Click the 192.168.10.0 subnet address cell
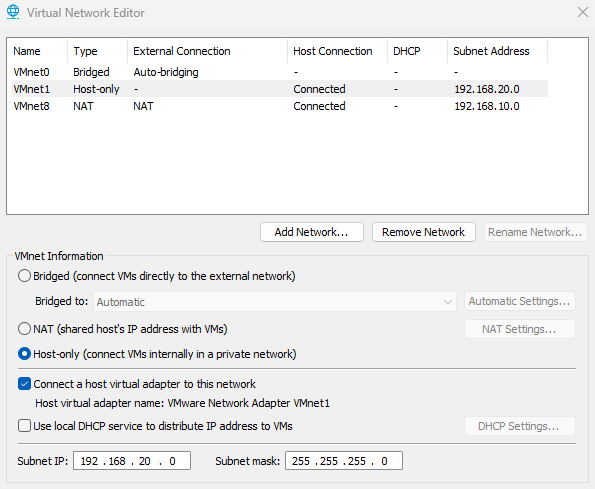The height and width of the screenshot is (489, 595). (487, 106)
